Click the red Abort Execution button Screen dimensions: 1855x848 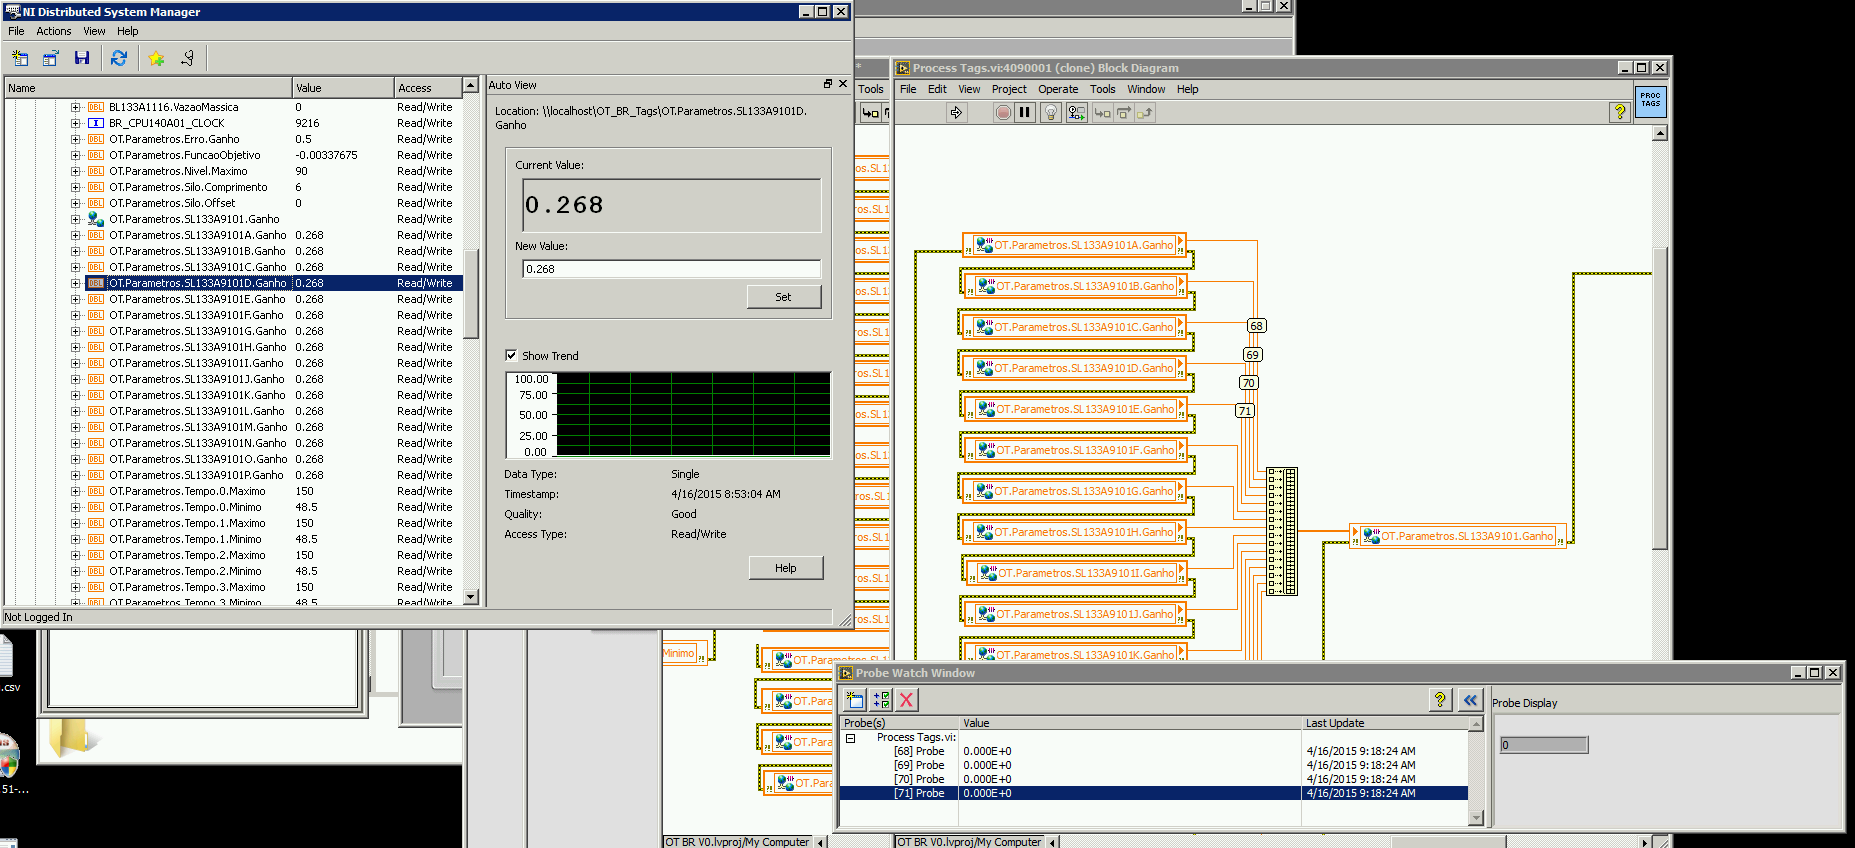(1003, 113)
